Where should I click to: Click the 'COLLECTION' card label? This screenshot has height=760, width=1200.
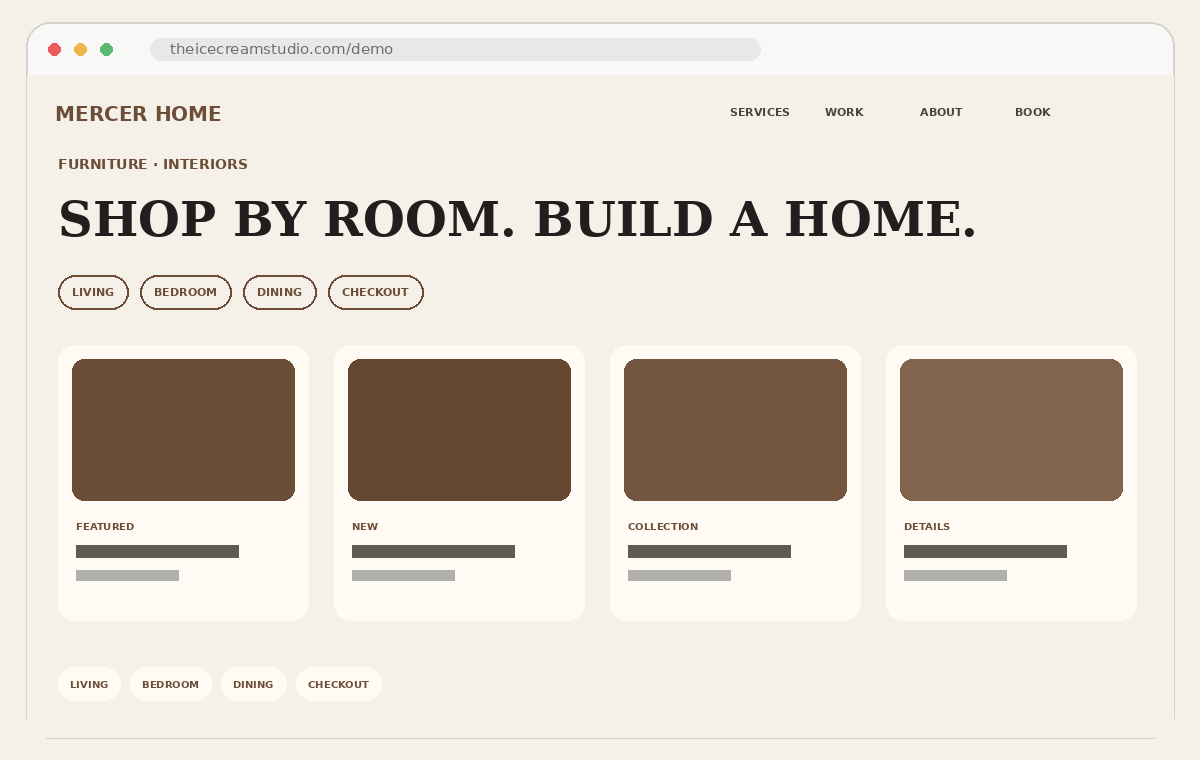(663, 527)
